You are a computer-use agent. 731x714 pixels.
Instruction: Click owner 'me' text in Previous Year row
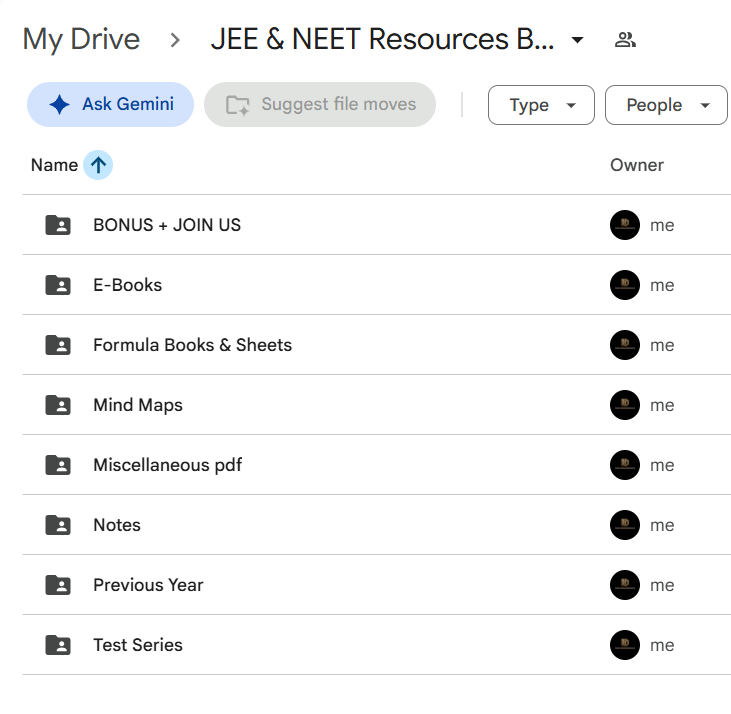tap(662, 585)
